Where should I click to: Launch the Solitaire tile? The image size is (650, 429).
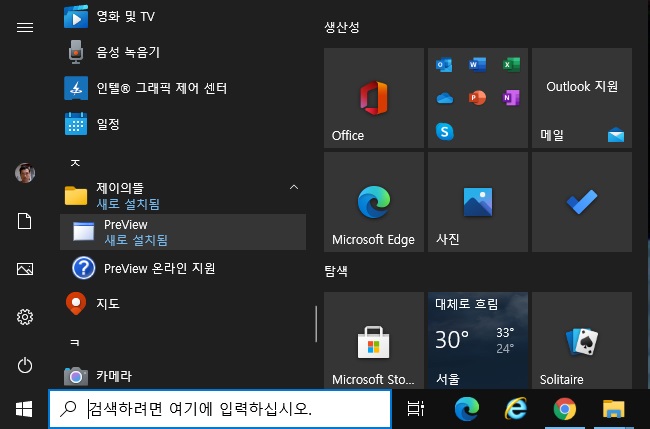581,340
